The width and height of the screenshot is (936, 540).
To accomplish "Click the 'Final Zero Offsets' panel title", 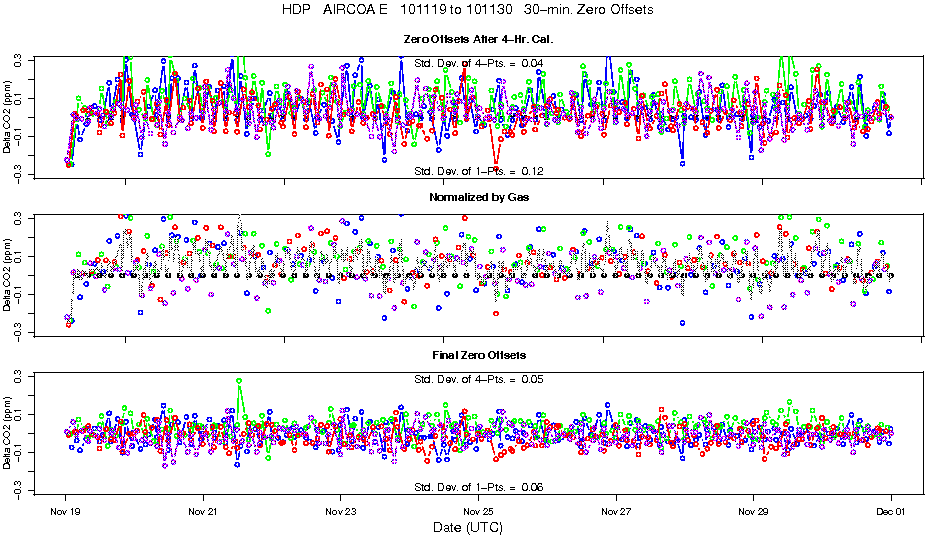I will (479, 356).
